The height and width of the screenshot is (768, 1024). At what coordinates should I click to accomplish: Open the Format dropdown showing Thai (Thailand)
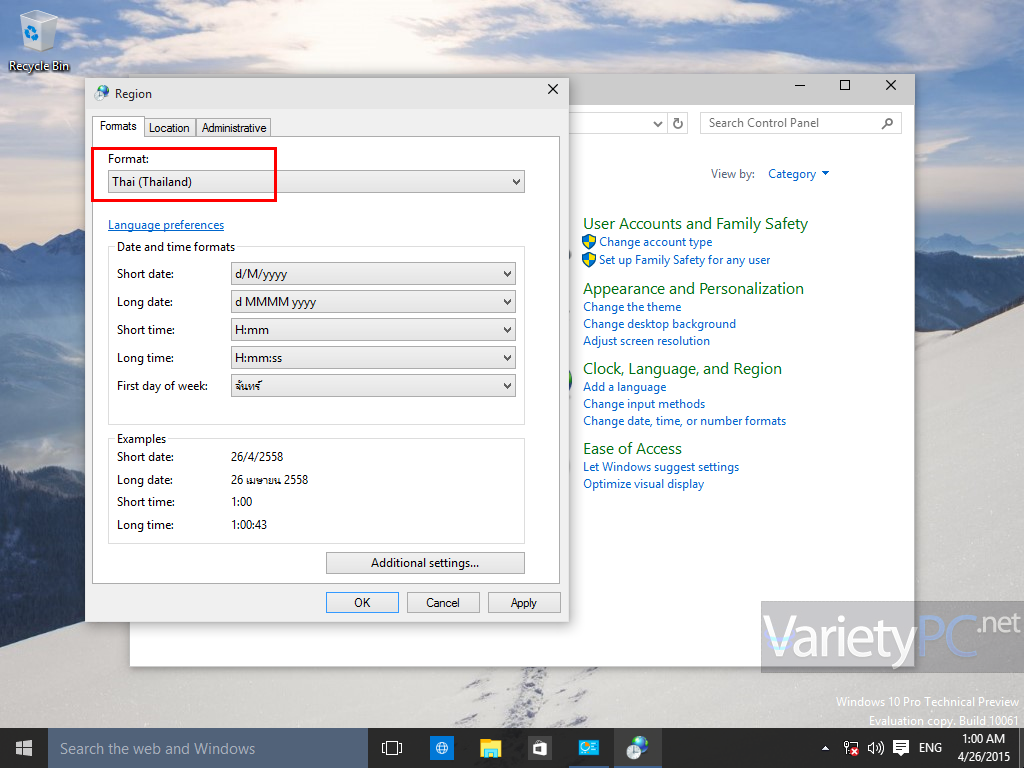[x=316, y=182]
